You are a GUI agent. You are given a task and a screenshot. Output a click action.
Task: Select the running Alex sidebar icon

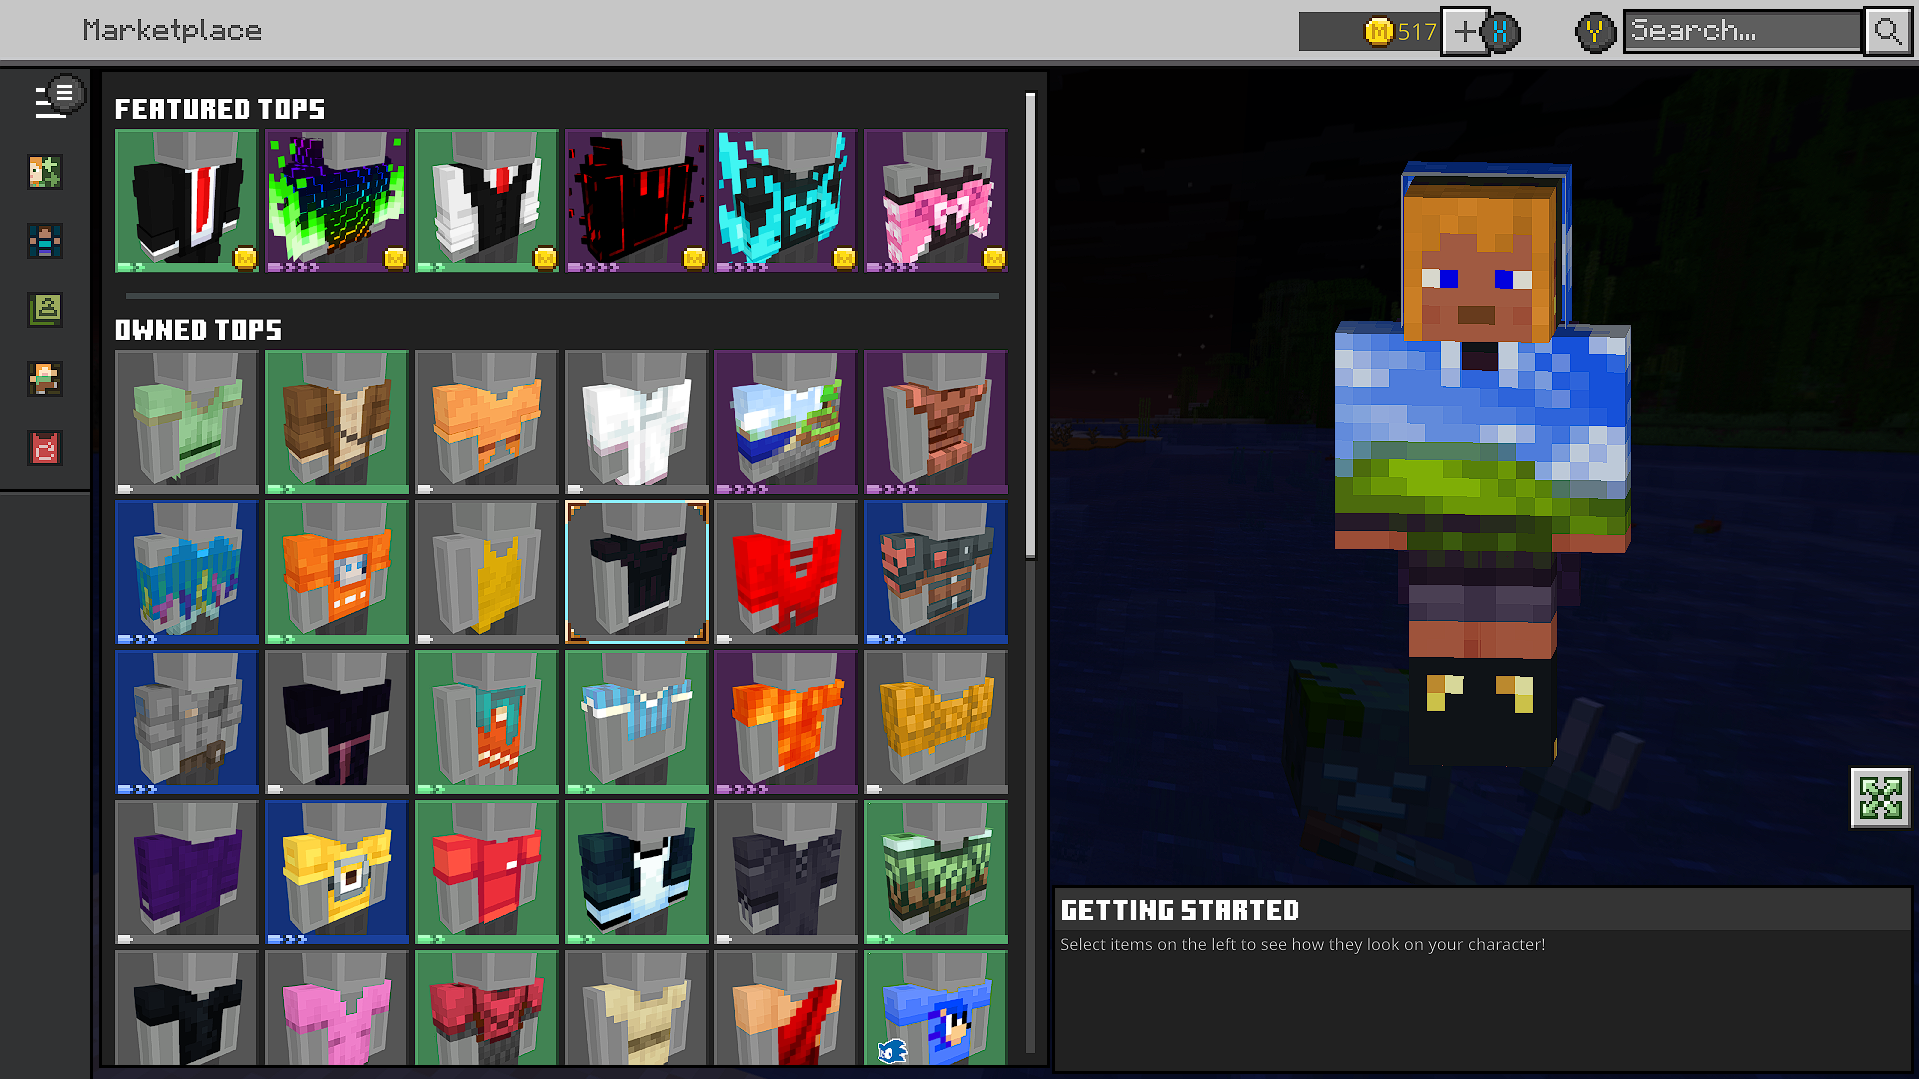[45, 379]
